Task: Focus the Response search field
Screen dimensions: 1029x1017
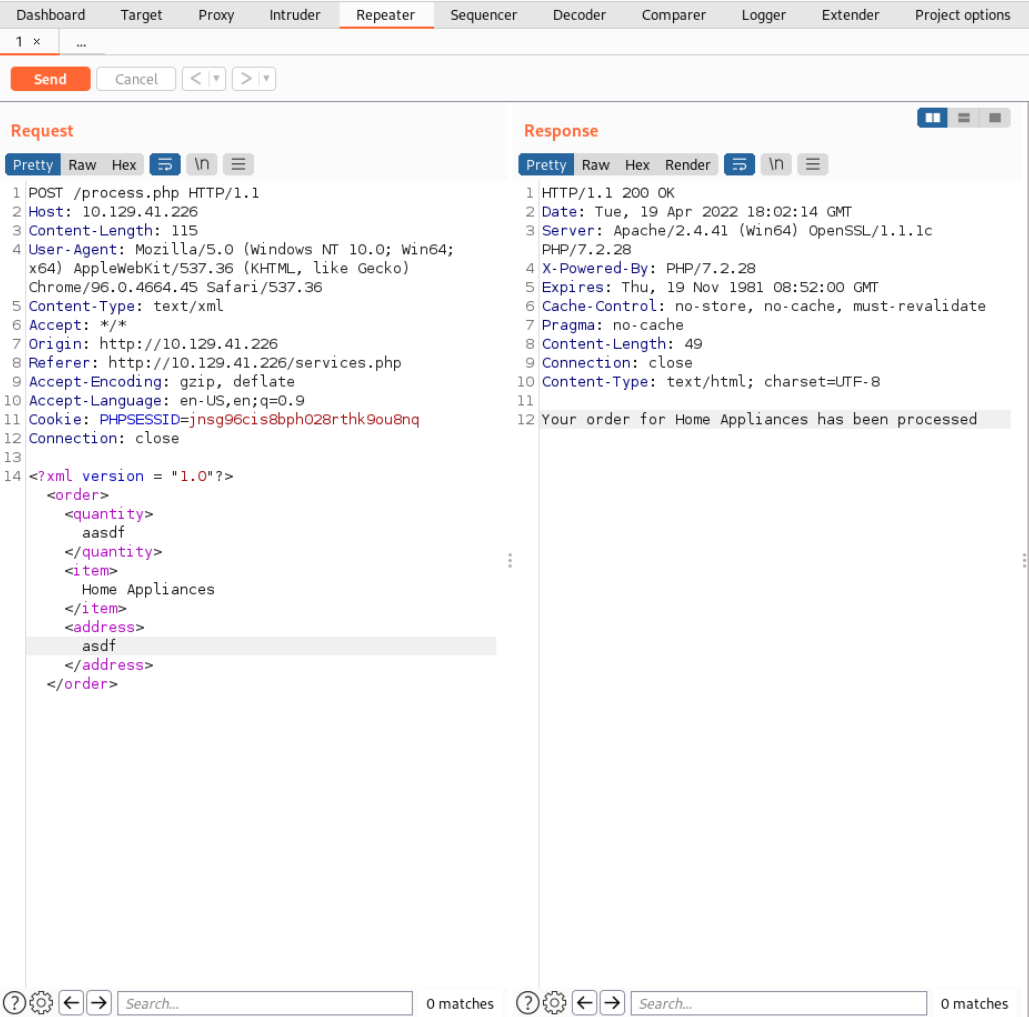Action: pyautogui.click(x=779, y=1003)
